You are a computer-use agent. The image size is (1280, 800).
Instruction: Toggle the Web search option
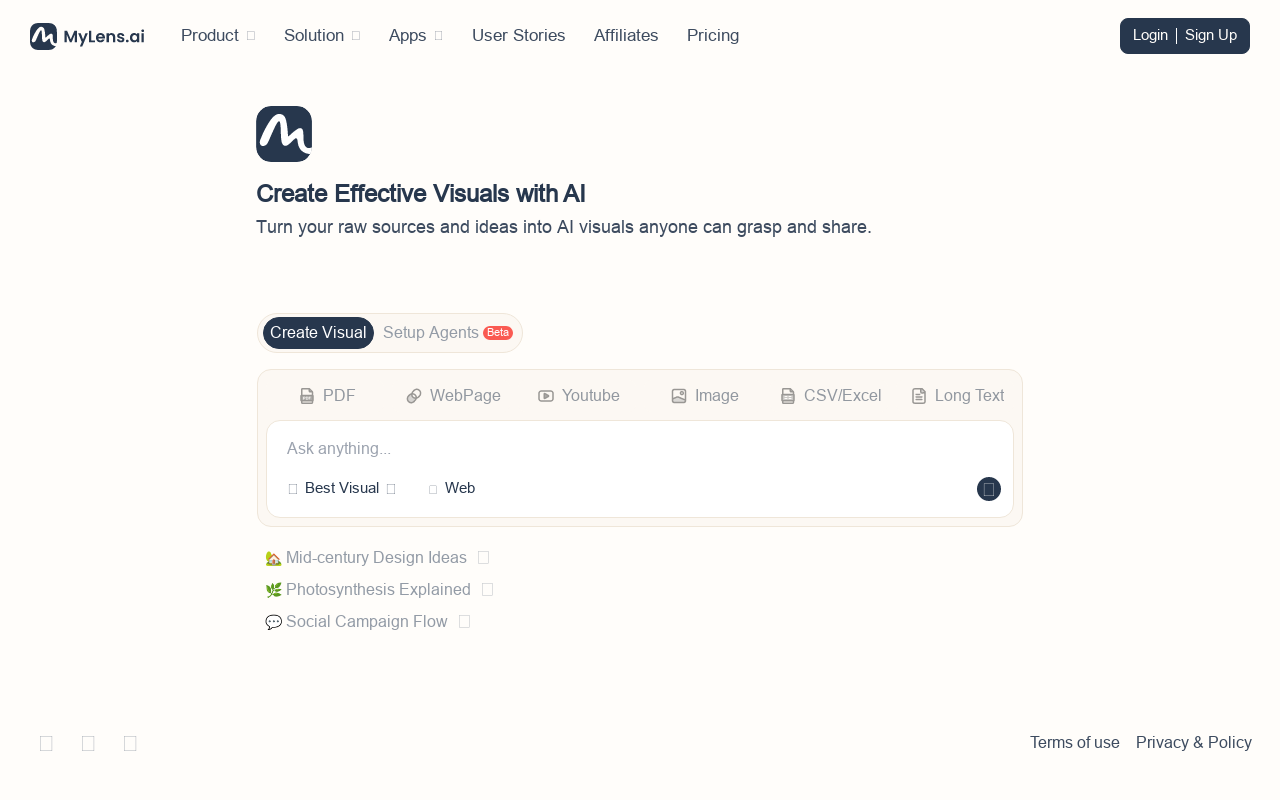click(451, 488)
